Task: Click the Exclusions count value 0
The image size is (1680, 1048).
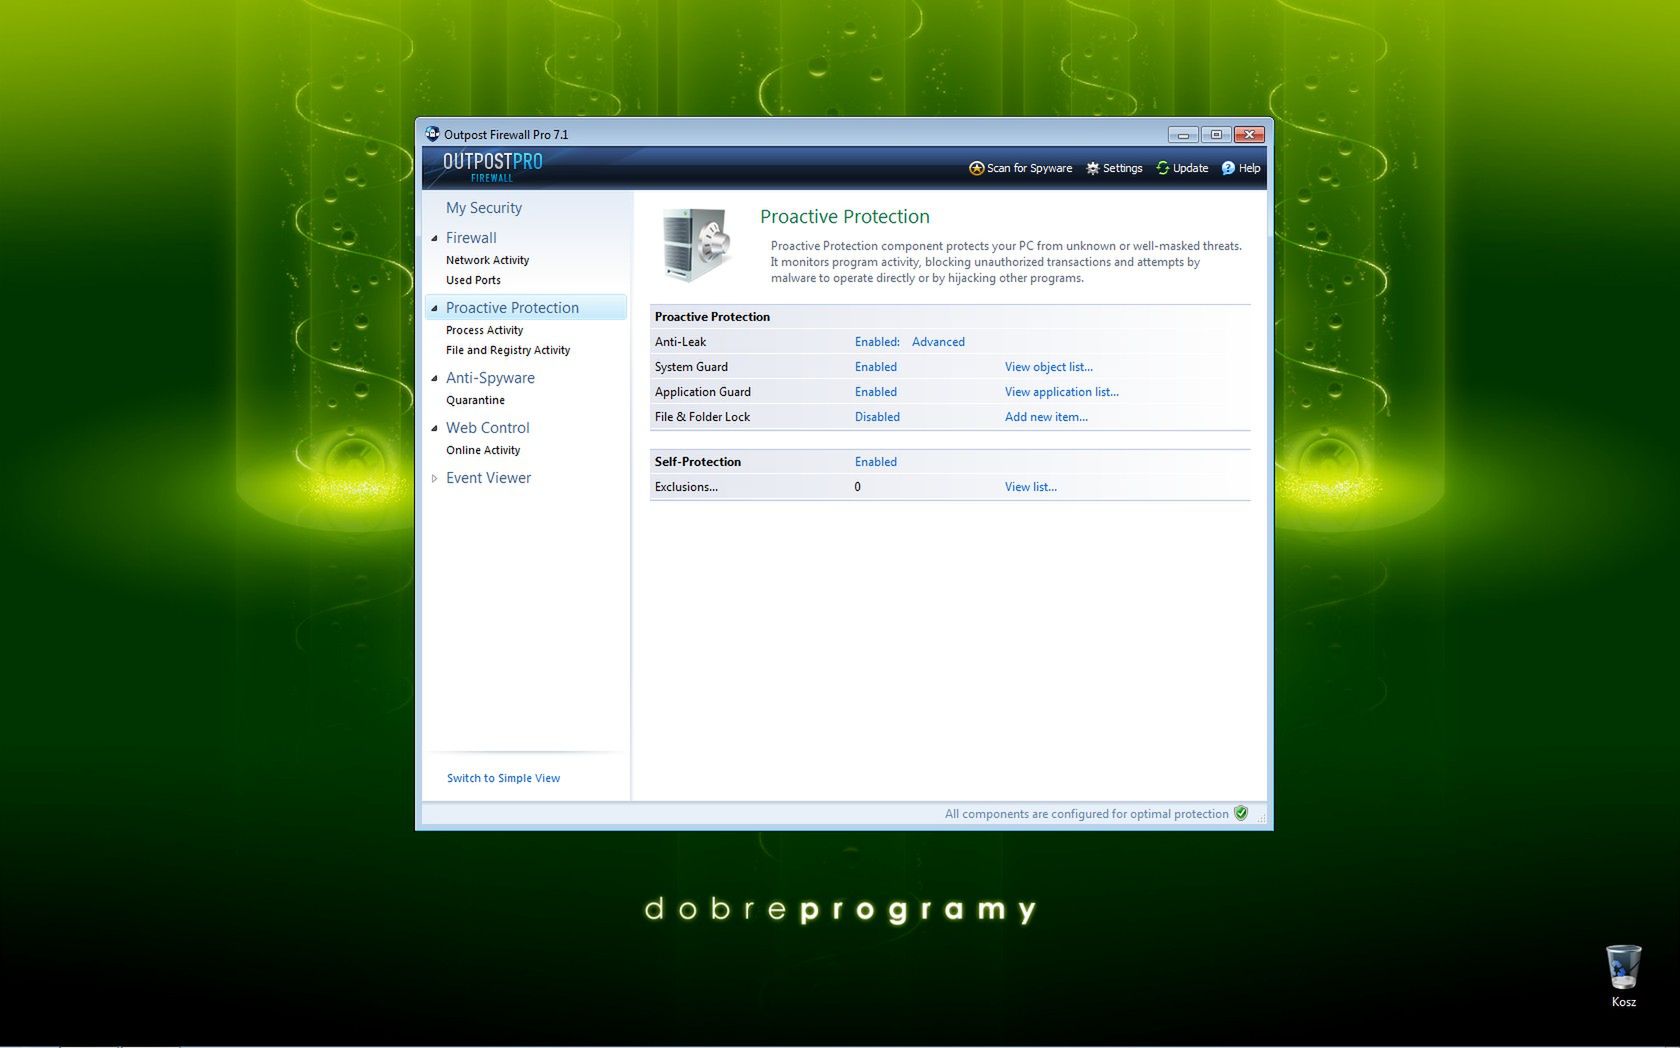Action: click(857, 487)
